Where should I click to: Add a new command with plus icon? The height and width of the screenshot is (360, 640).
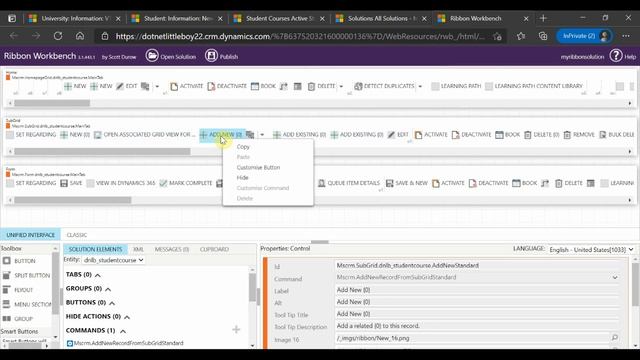pyautogui.click(x=236, y=329)
